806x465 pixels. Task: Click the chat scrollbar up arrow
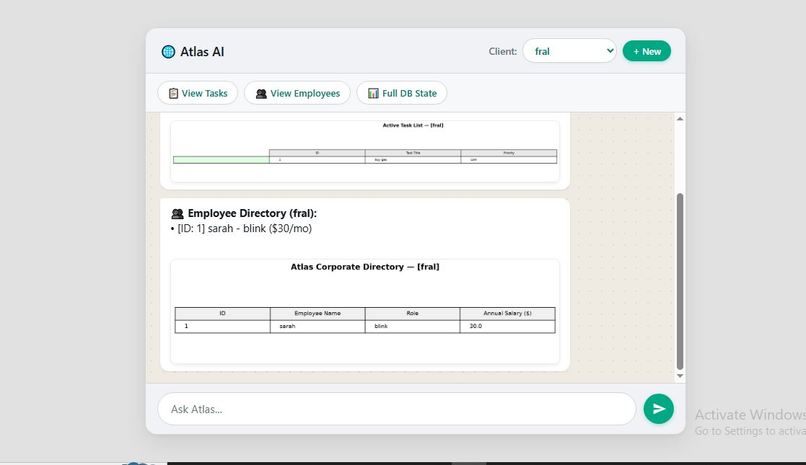(680, 119)
